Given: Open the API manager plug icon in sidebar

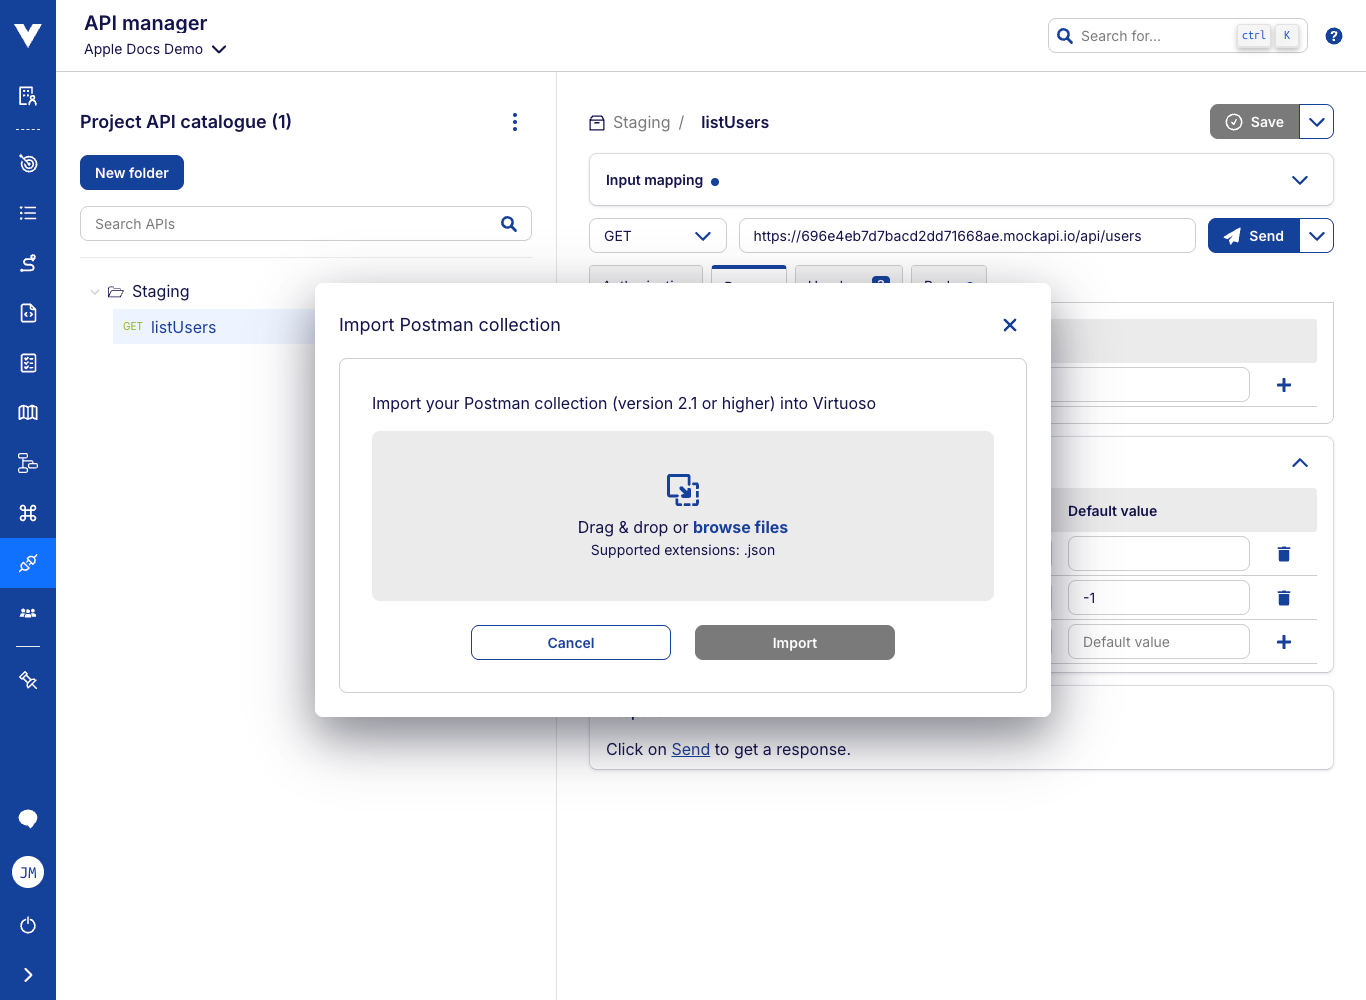Looking at the screenshot, I should (x=27, y=562).
